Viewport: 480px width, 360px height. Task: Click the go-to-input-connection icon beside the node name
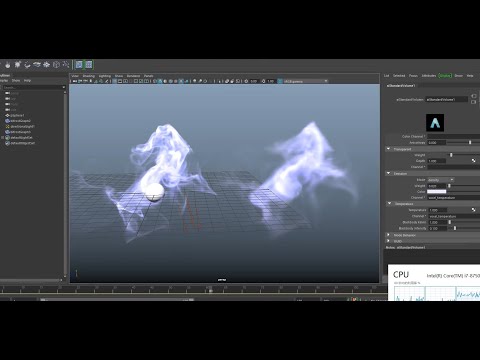click(x=474, y=96)
